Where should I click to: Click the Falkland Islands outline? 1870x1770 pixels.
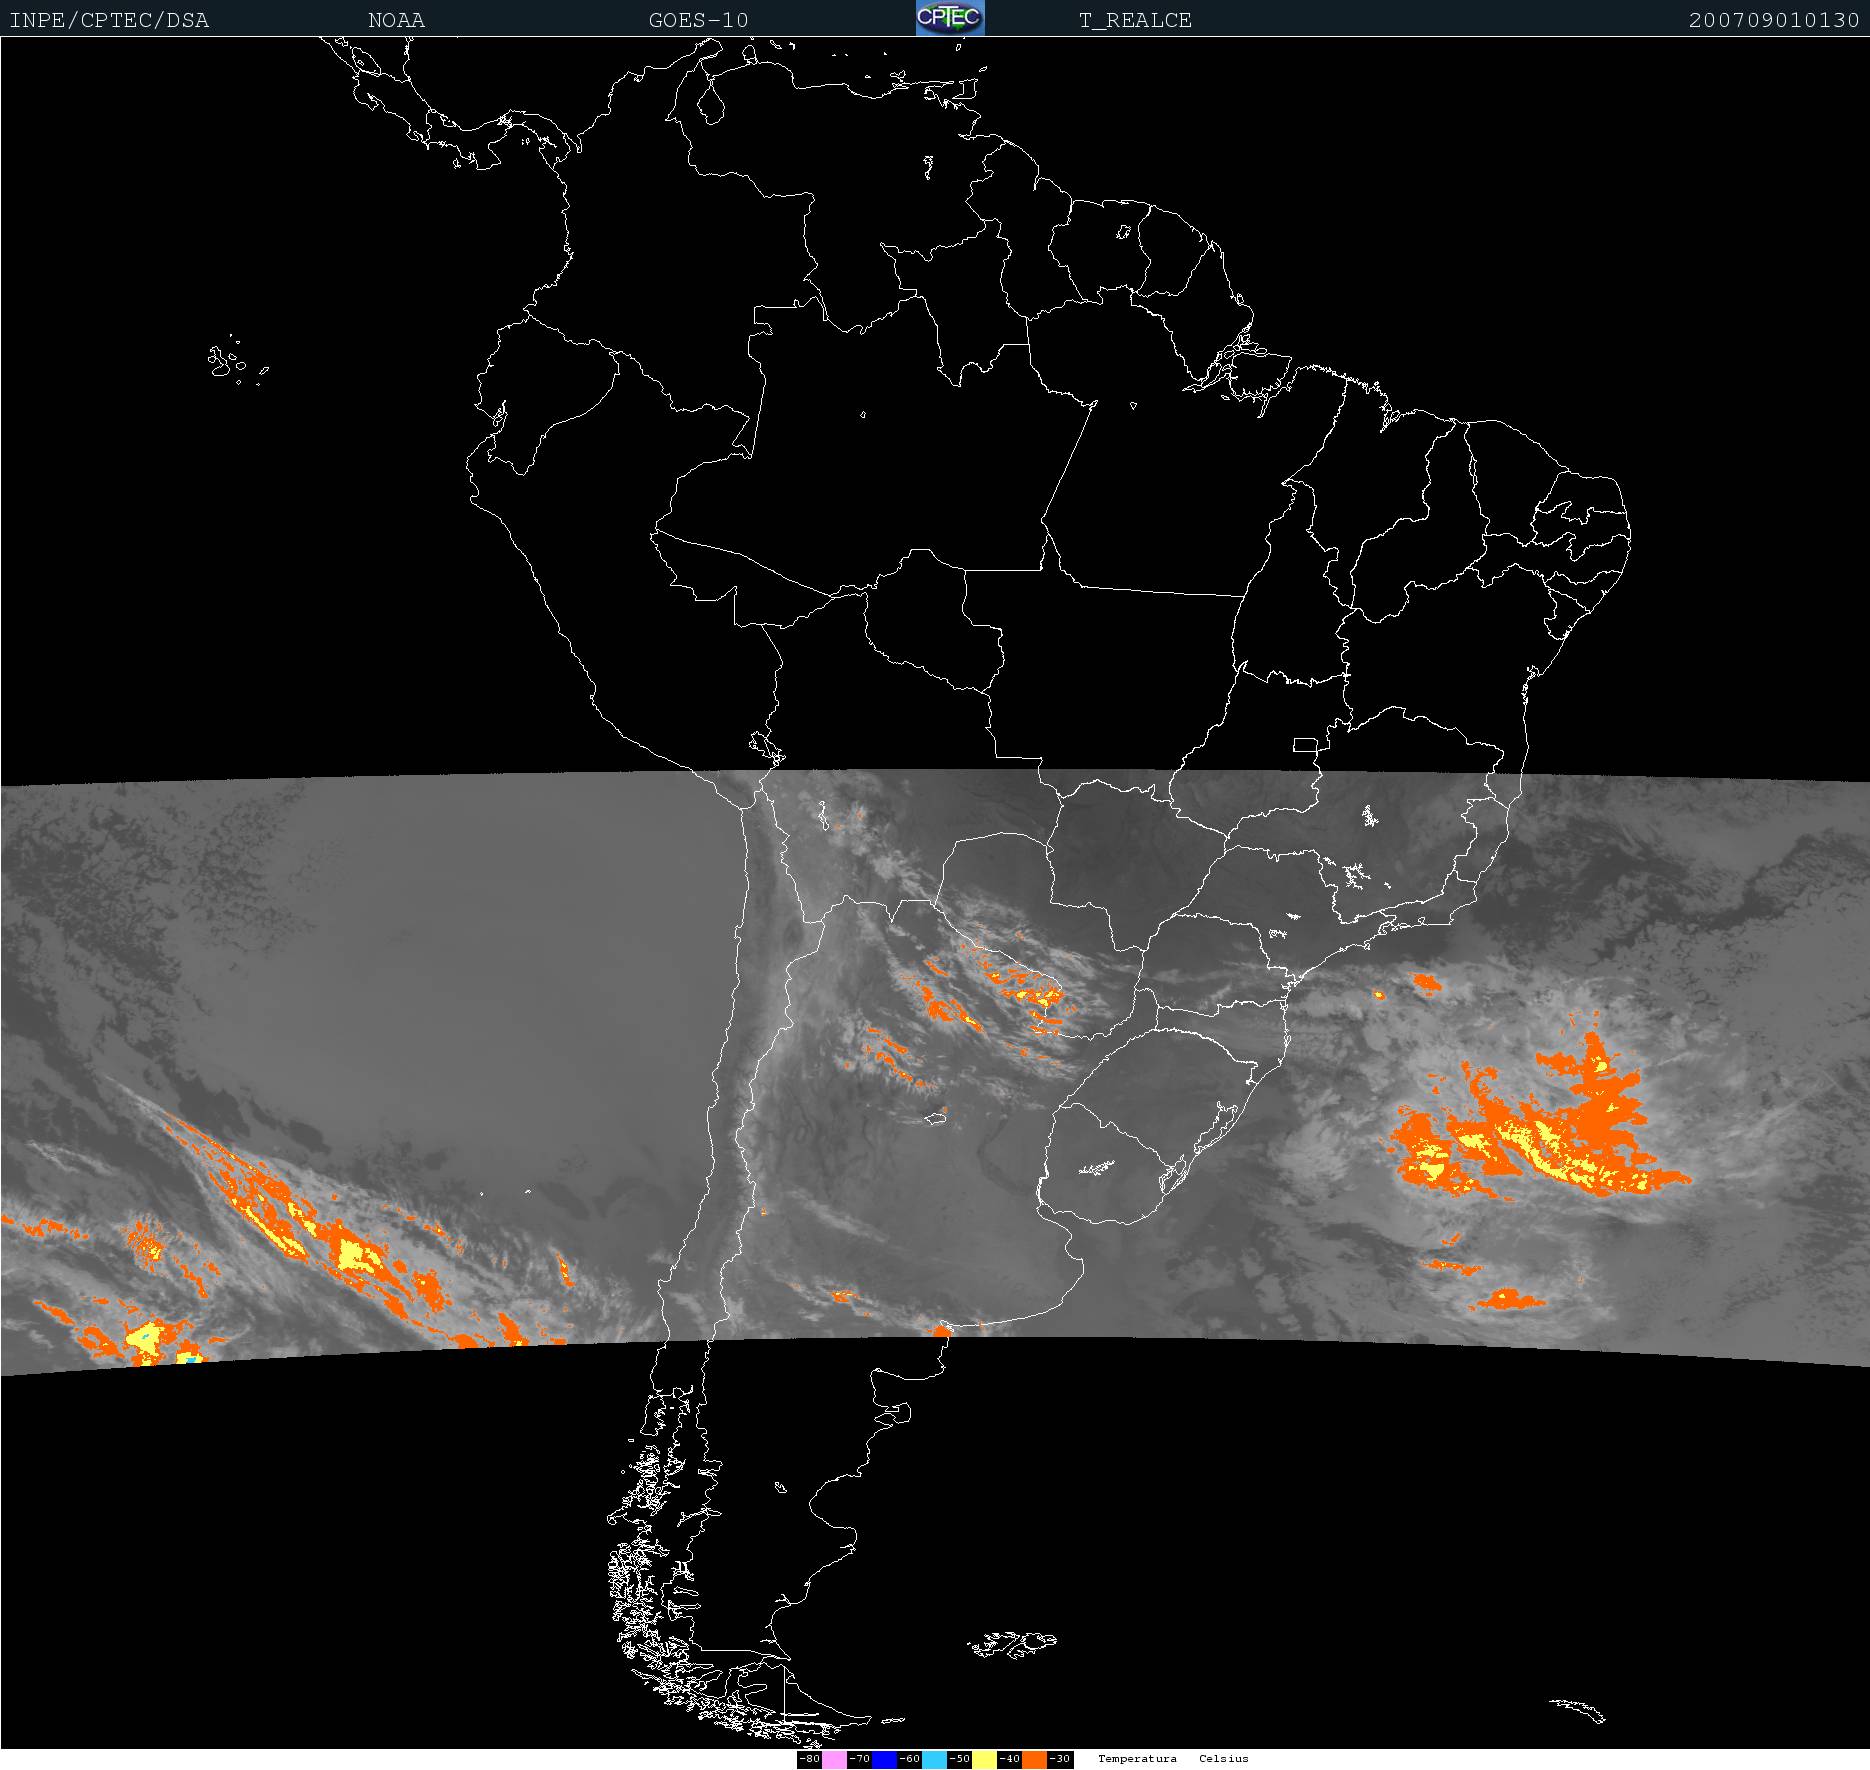tap(1012, 1643)
